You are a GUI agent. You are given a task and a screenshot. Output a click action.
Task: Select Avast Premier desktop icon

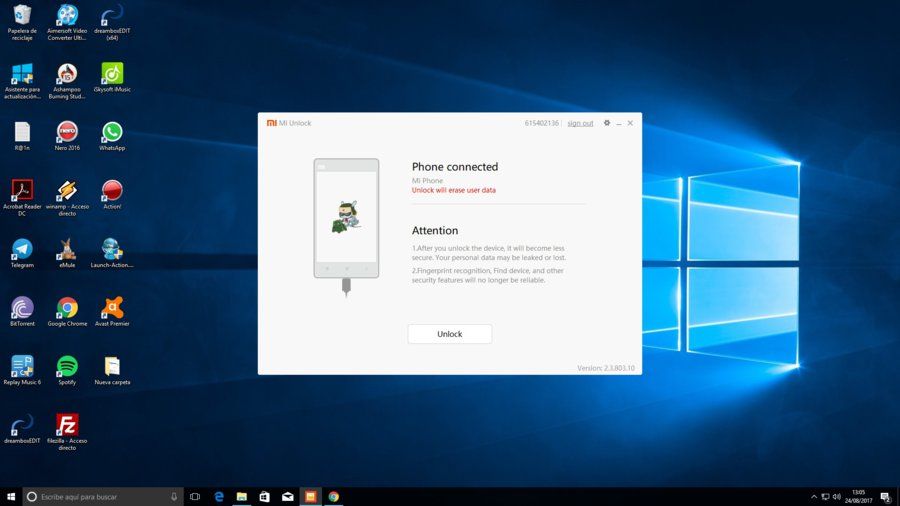112,312
